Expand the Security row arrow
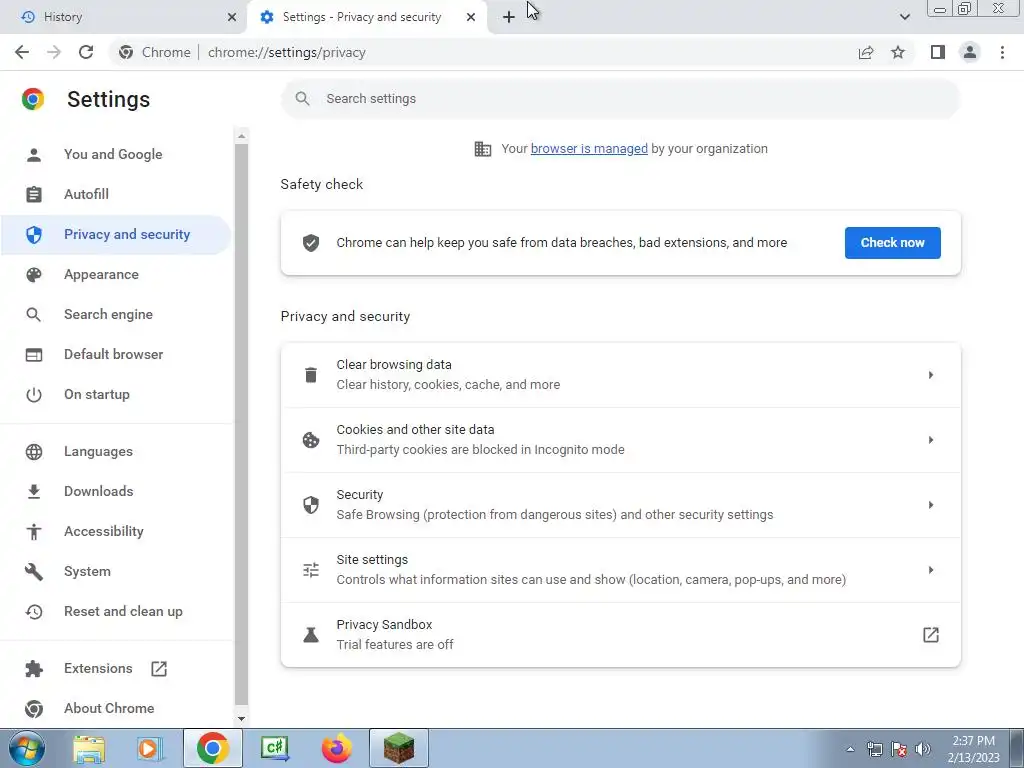The height and width of the screenshot is (768, 1024). pos(931,505)
